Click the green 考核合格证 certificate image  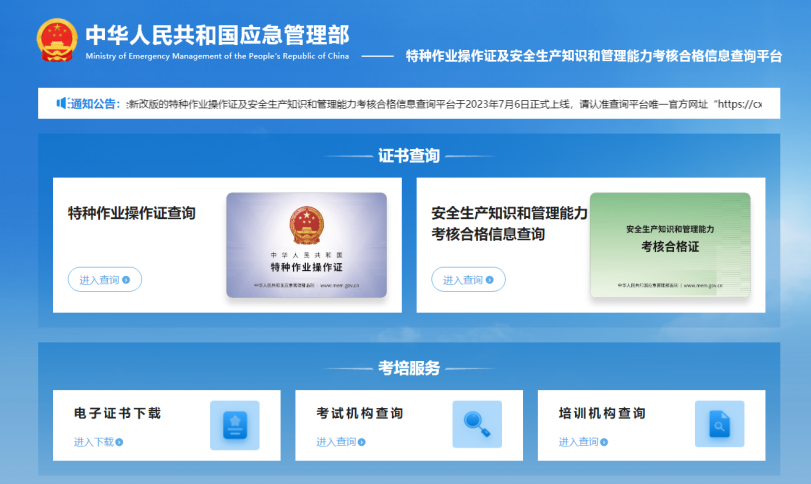[669, 245]
